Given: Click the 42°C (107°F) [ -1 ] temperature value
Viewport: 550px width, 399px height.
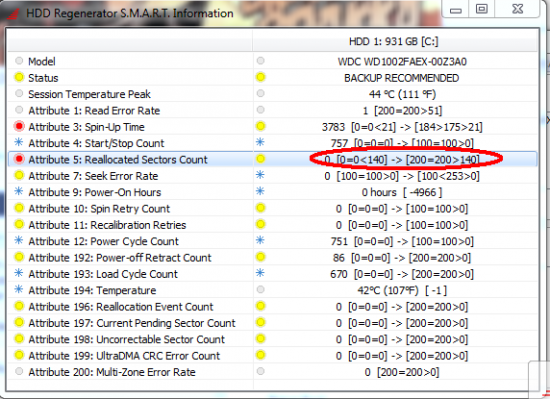Looking at the screenshot, I should pos(402,291).
